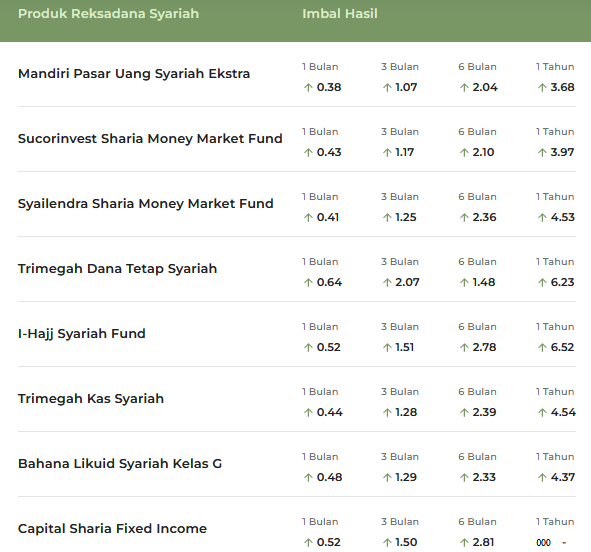Click up arrow next to Capital Sharia 2.81
The width and height of the screenshot is (591, 552).
(x=464, y=543)
